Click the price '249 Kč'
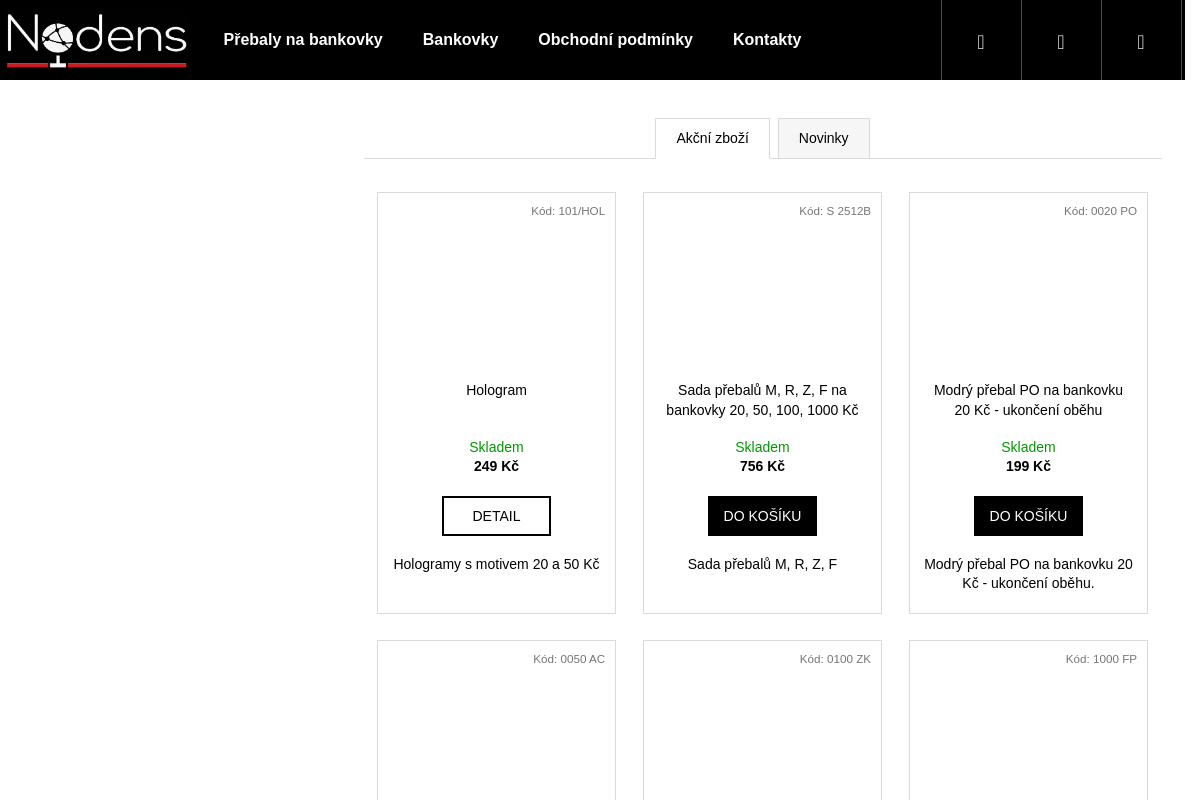Image resolution: width=1200 pixels, height=800 pixels. (x=496, y=466)
